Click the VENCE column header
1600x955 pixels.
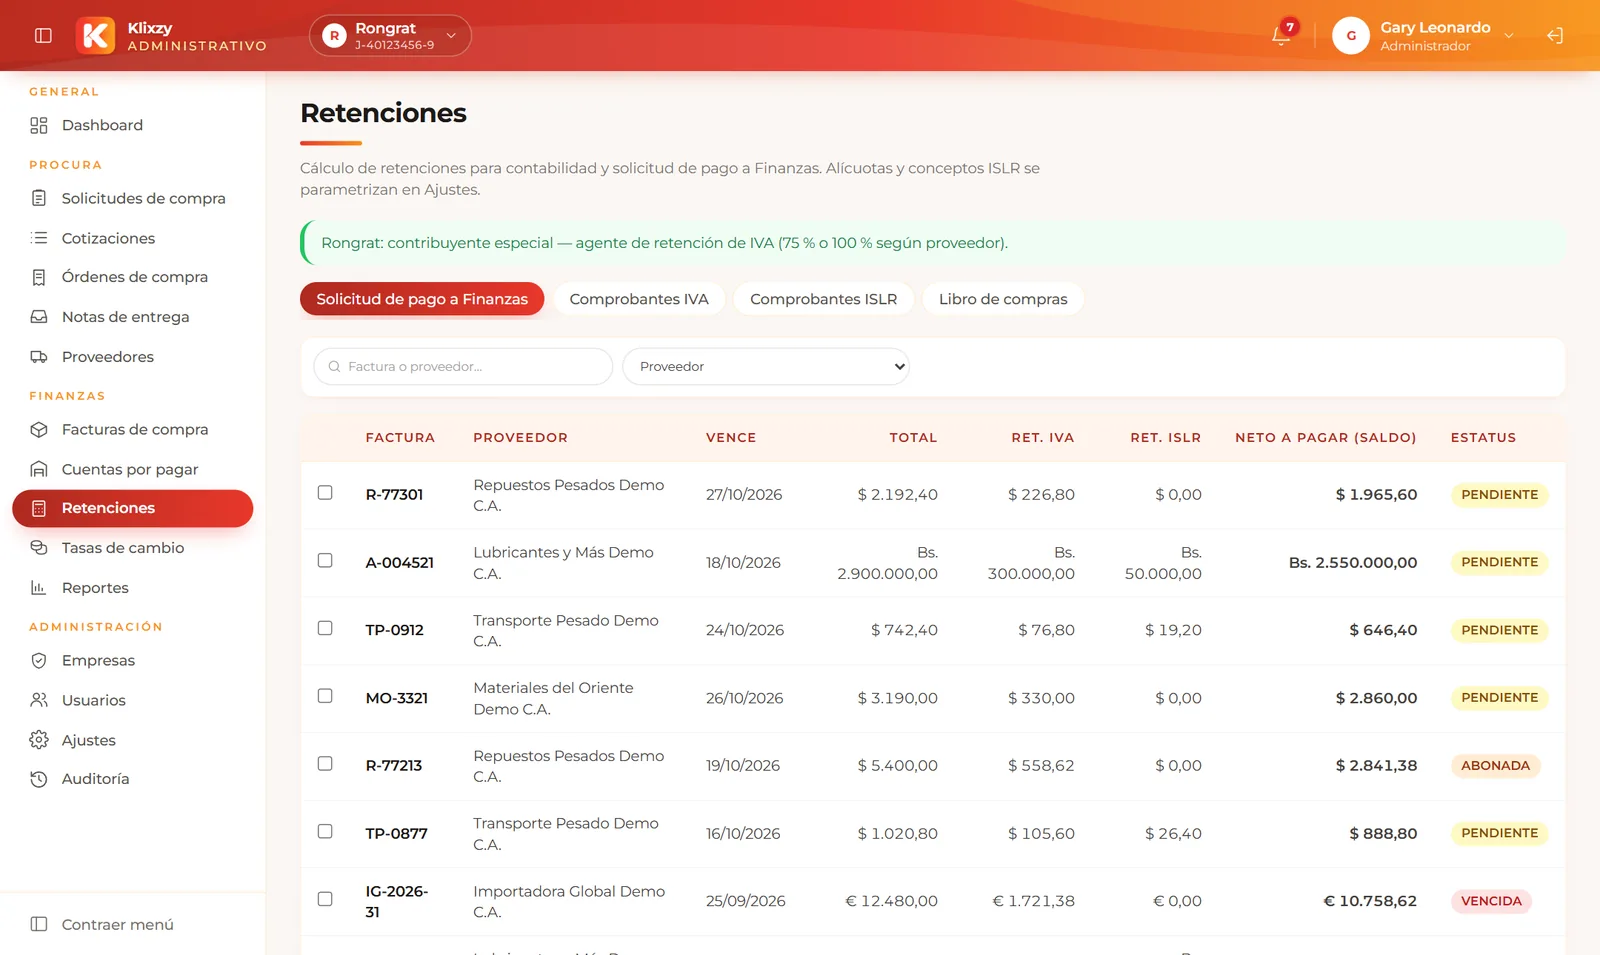pyautogui.click(x=731, y=438)
